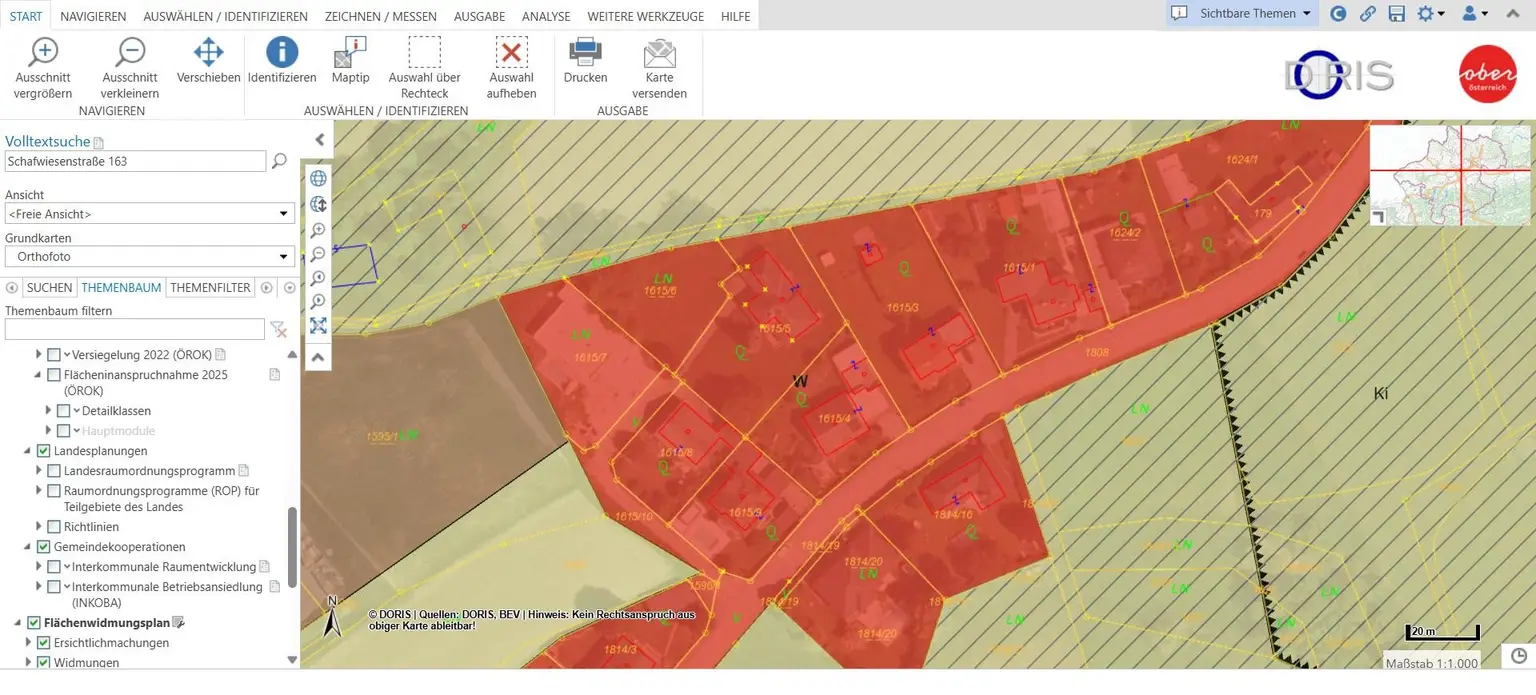Image resolution: width=1536 pixels, height=695 pixels.
Task: Click the Auswahl aufheben icon
Action: pyautogui.click(x=511, y=53)
